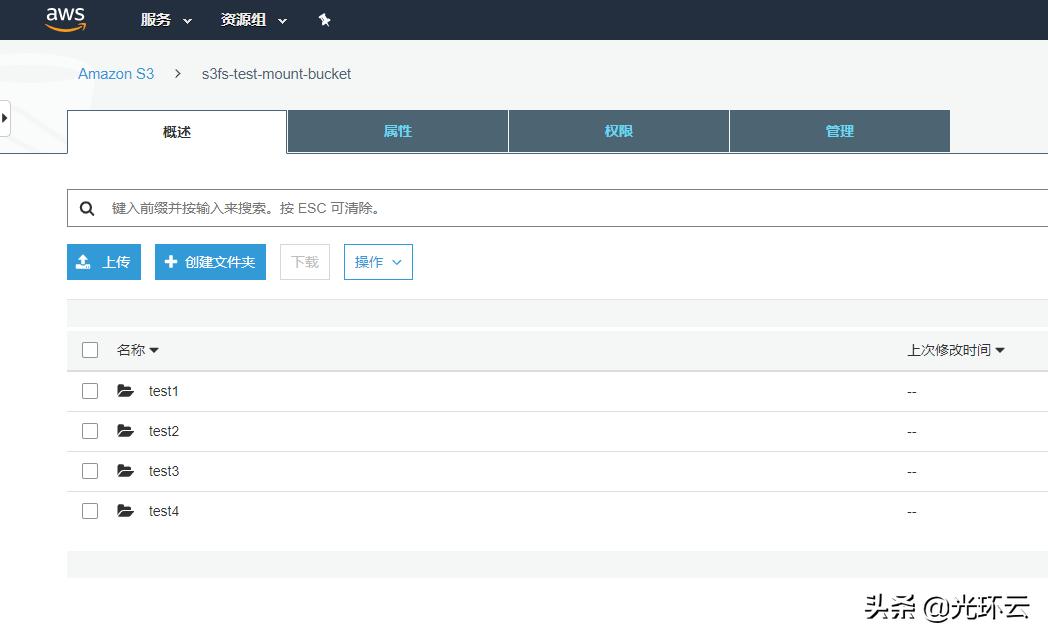The height and width of the screenshot is (639, 1048).
Task: Check the box for test1 folder
Action: pyautogui.click(x=90, y=391)
